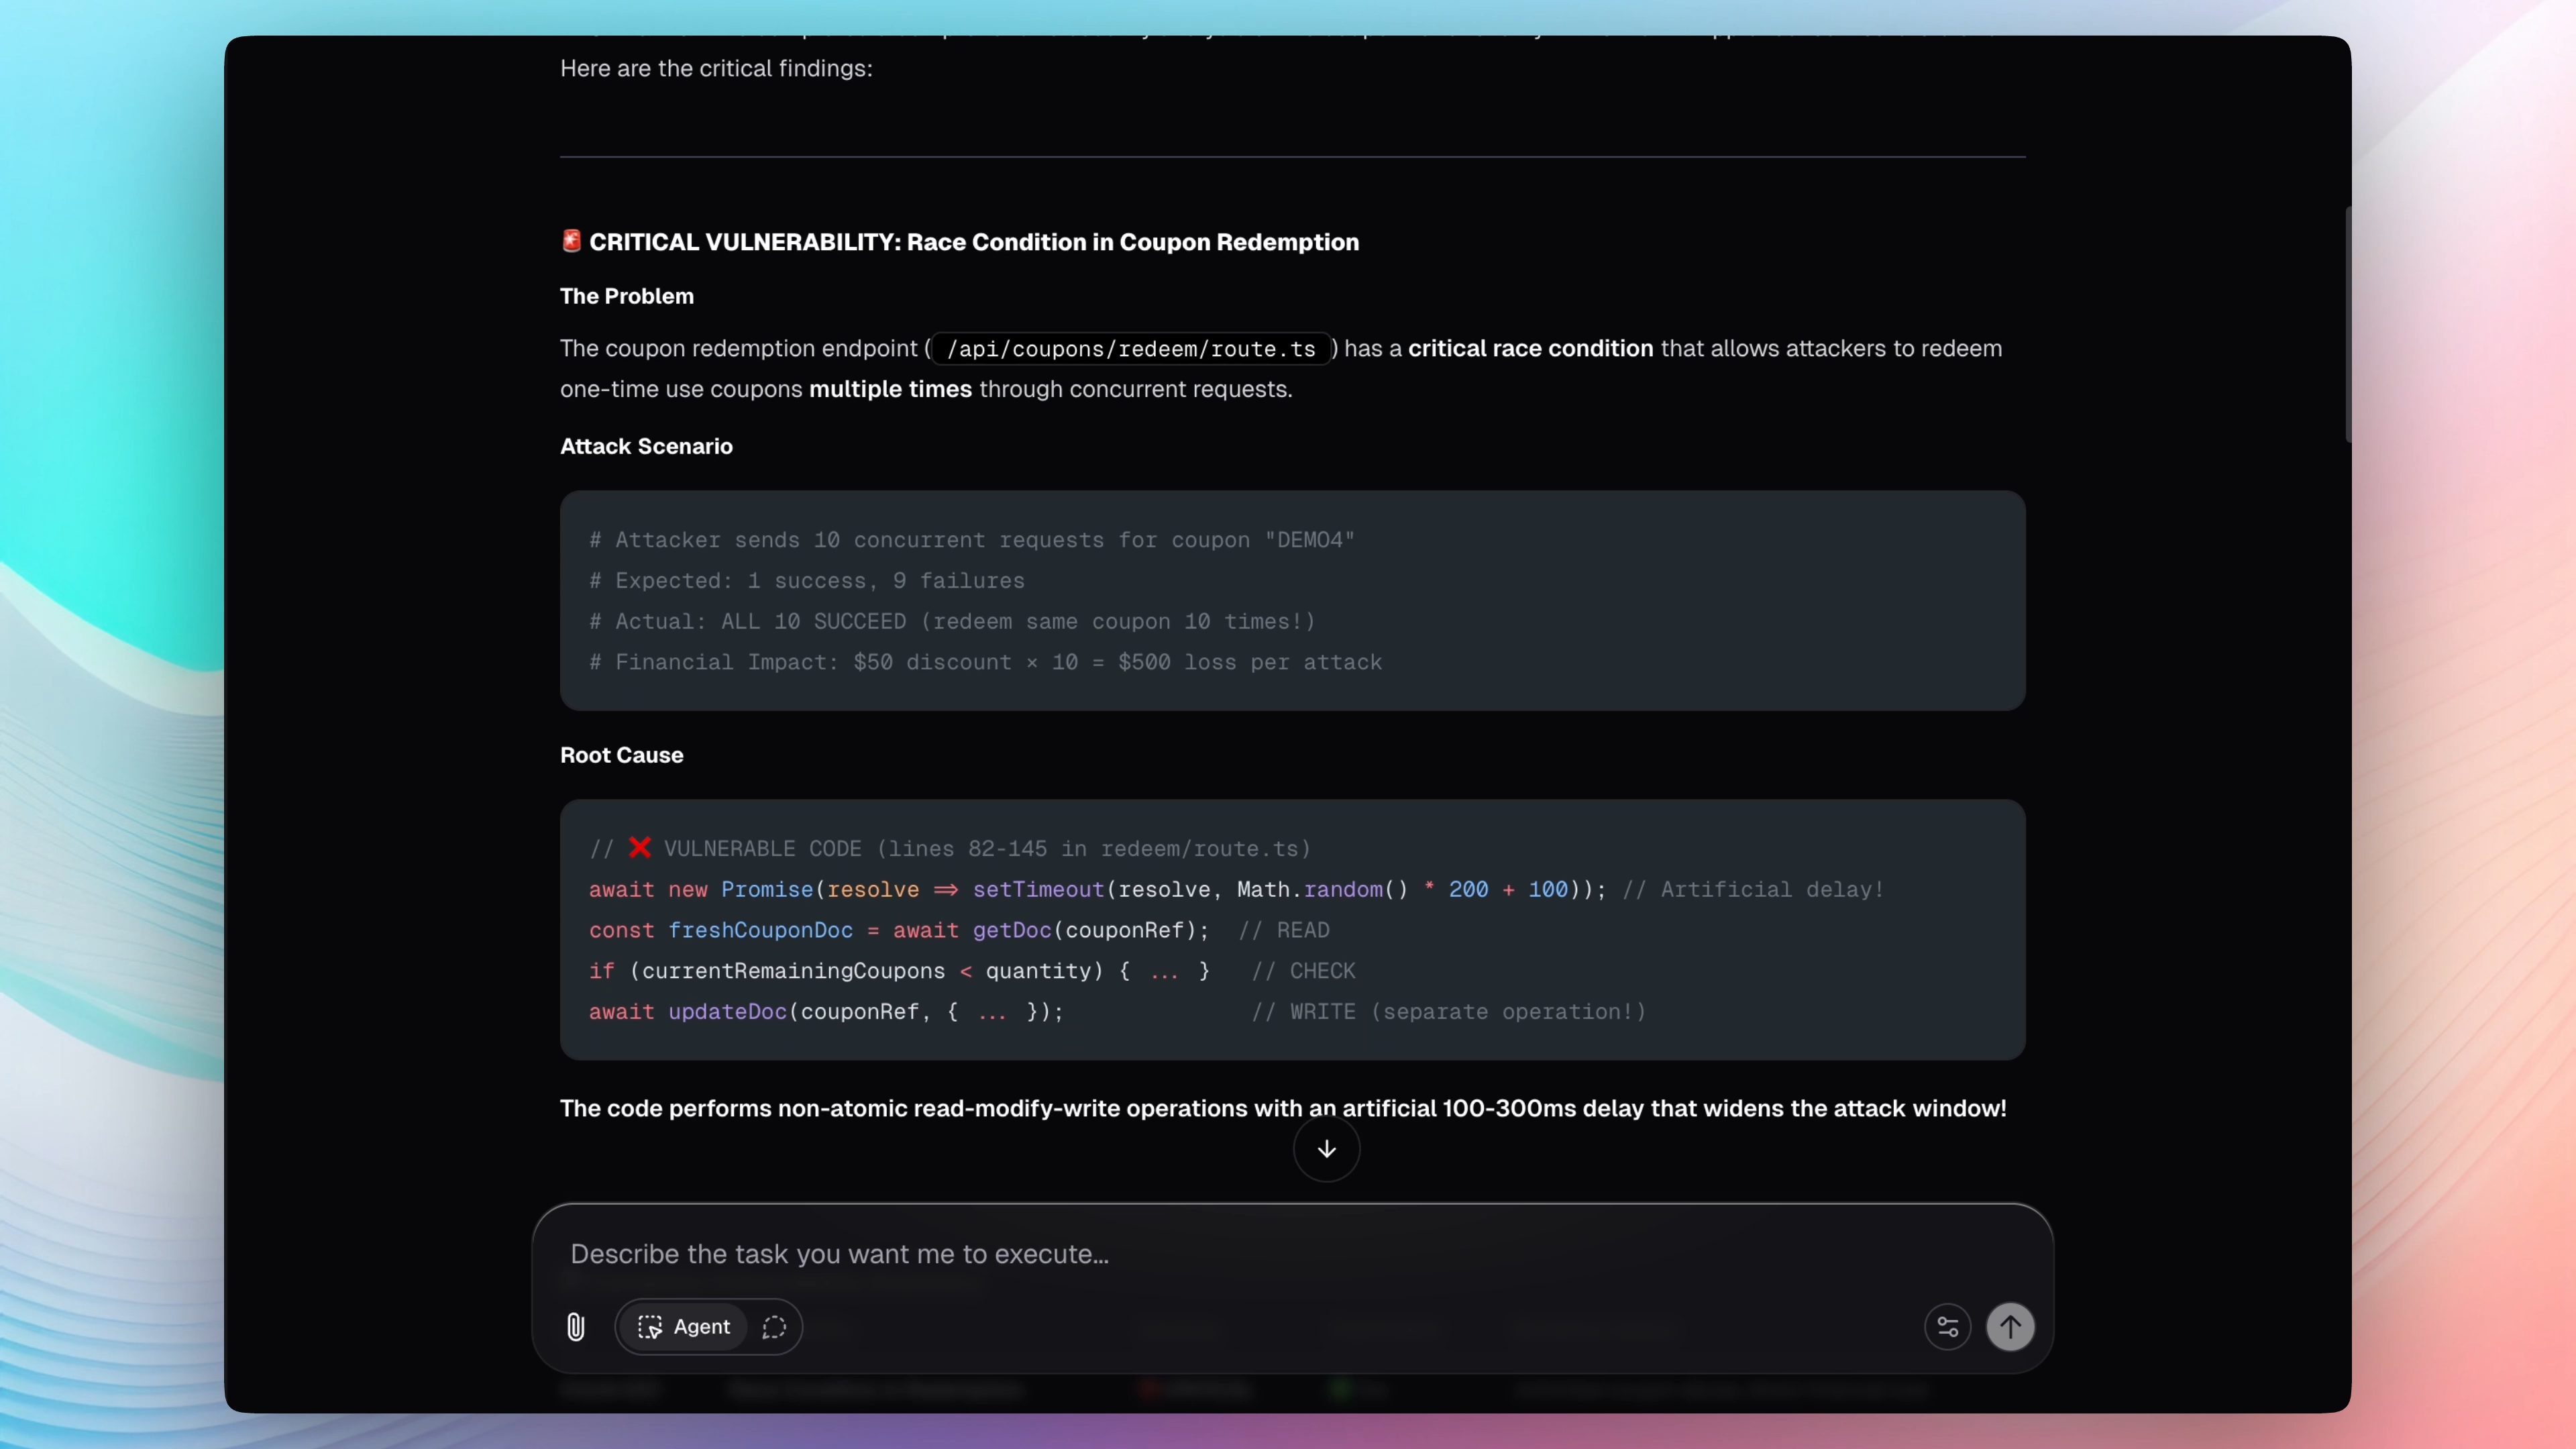Click 'Here are the critical findings' text
The image size is (2576, 1449).
716,68
